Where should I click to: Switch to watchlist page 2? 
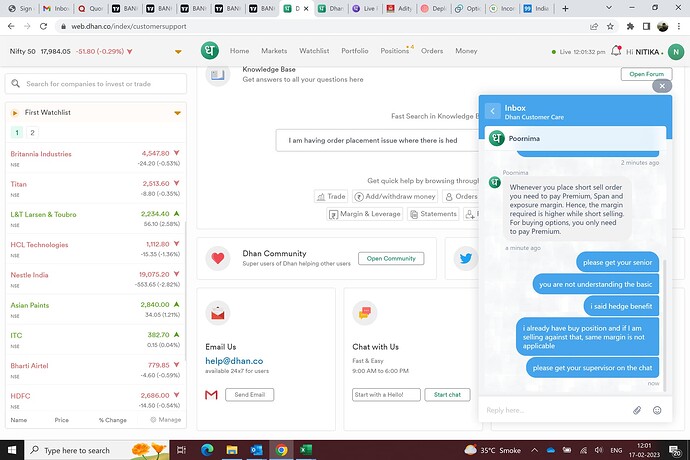32,132
